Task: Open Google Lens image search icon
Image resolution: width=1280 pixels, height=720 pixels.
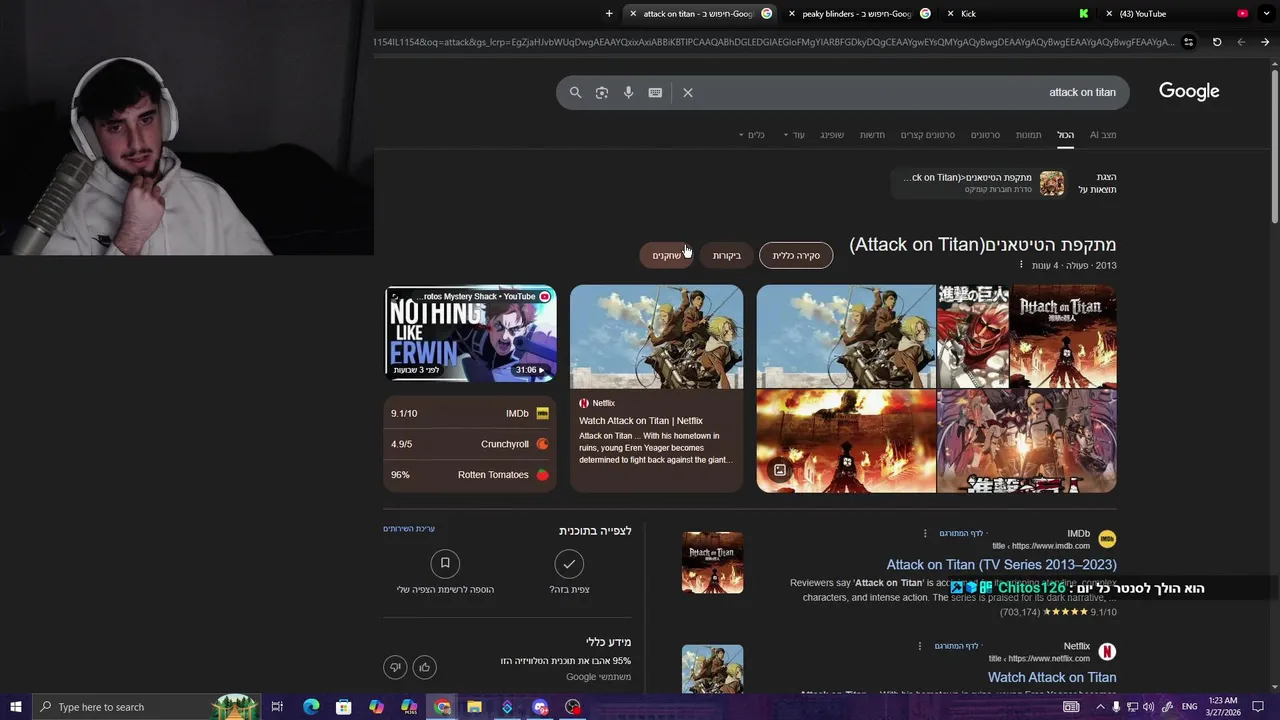Action: [602, 92]
